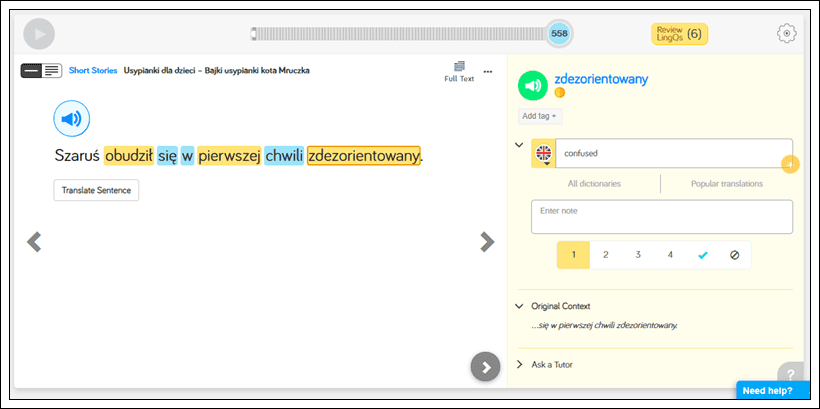The image size is (820, 409).
Task: Play pronunciation of zdezorientowany with green speaker
Action: [x=533, y=86]
